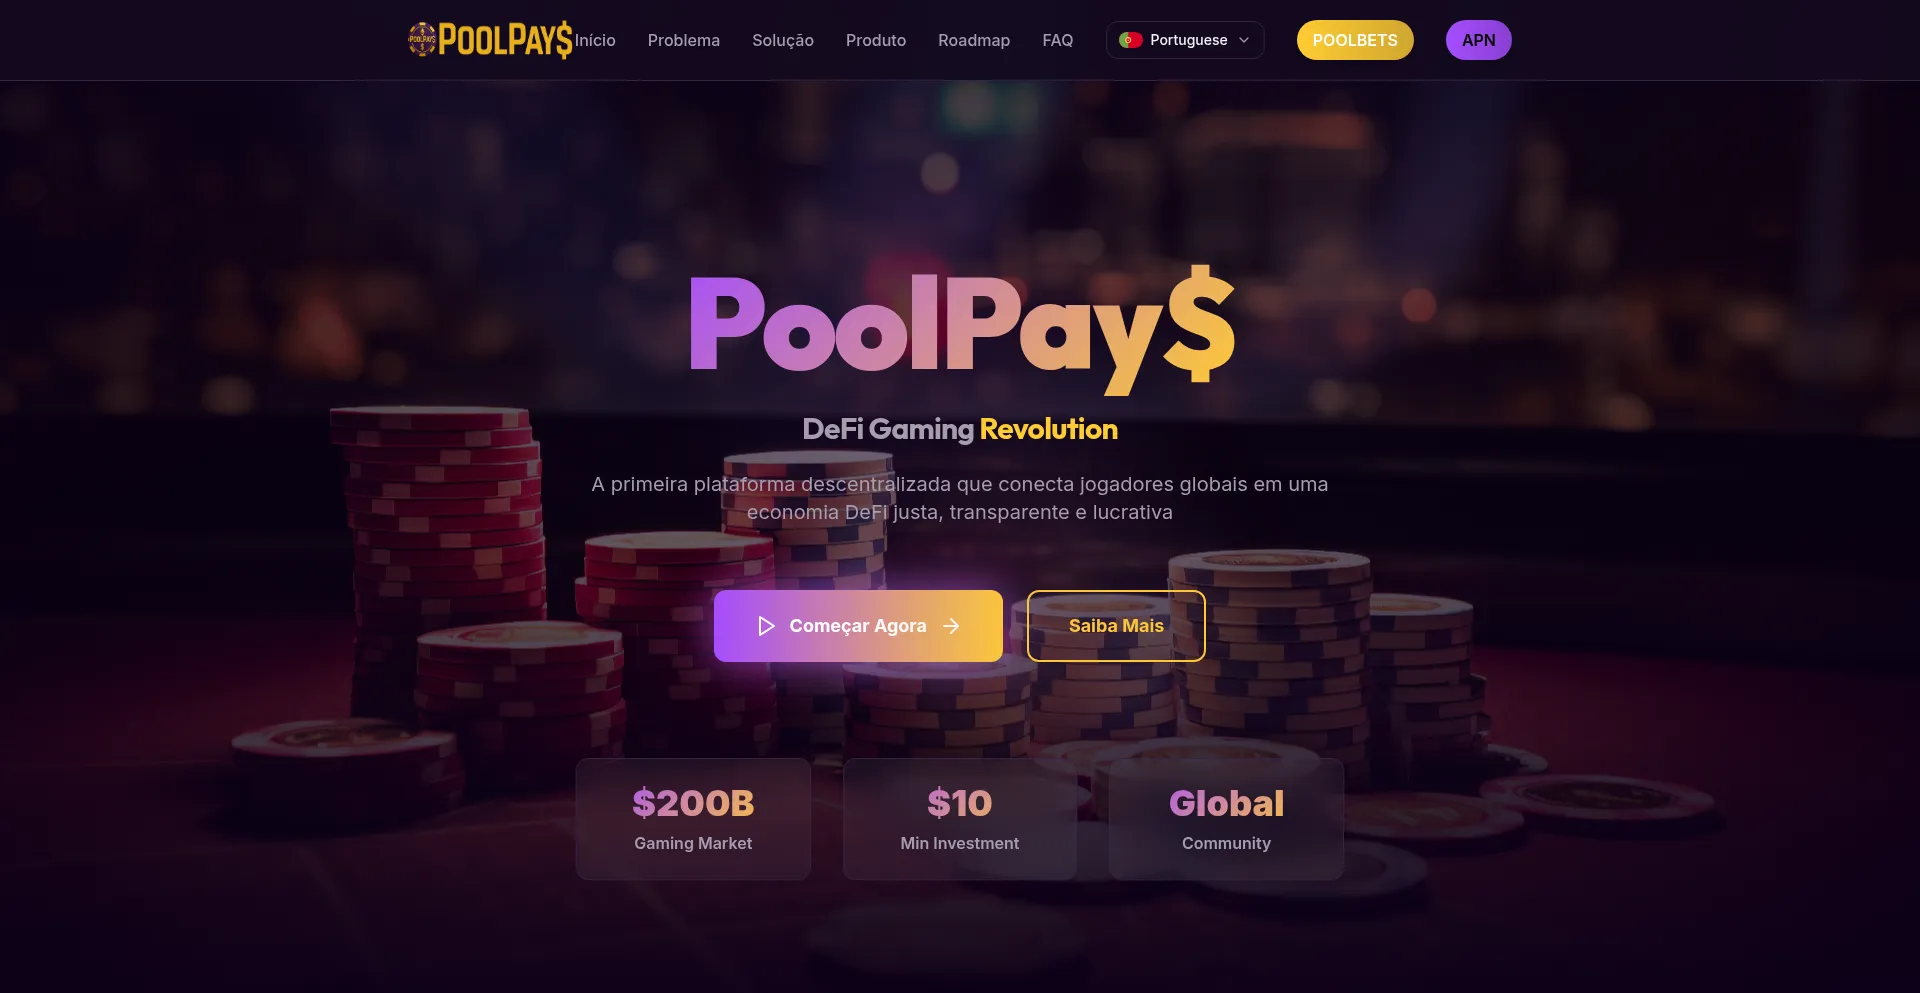Screen dimensions: 1920x993
Task: Open the FAQ nav link
Action: [1058, 40]
